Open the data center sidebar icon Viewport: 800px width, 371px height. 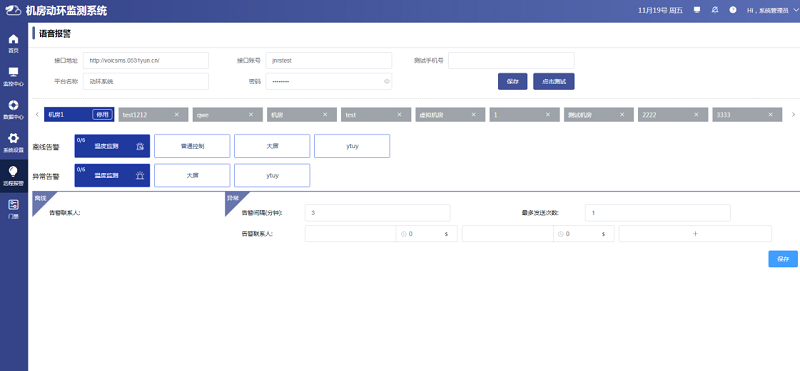pos(14,105)
